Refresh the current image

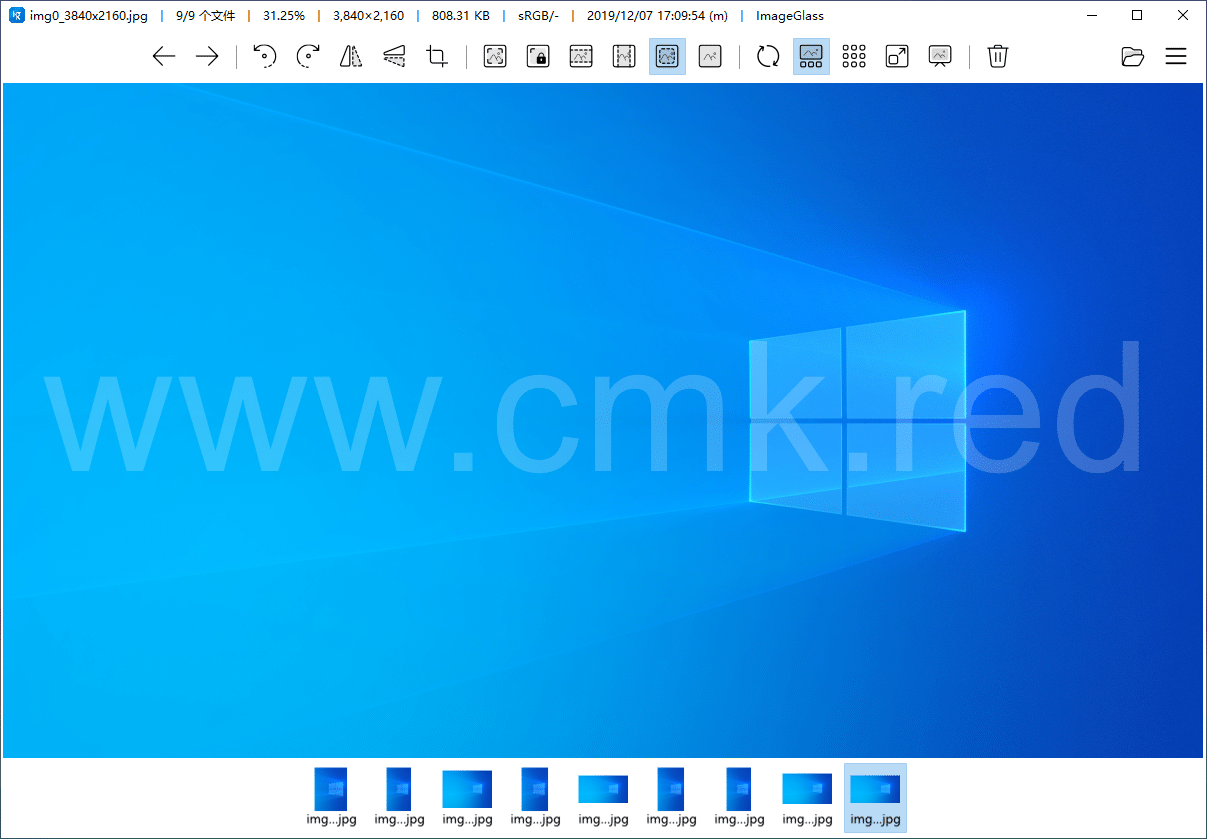pos(768,57)
